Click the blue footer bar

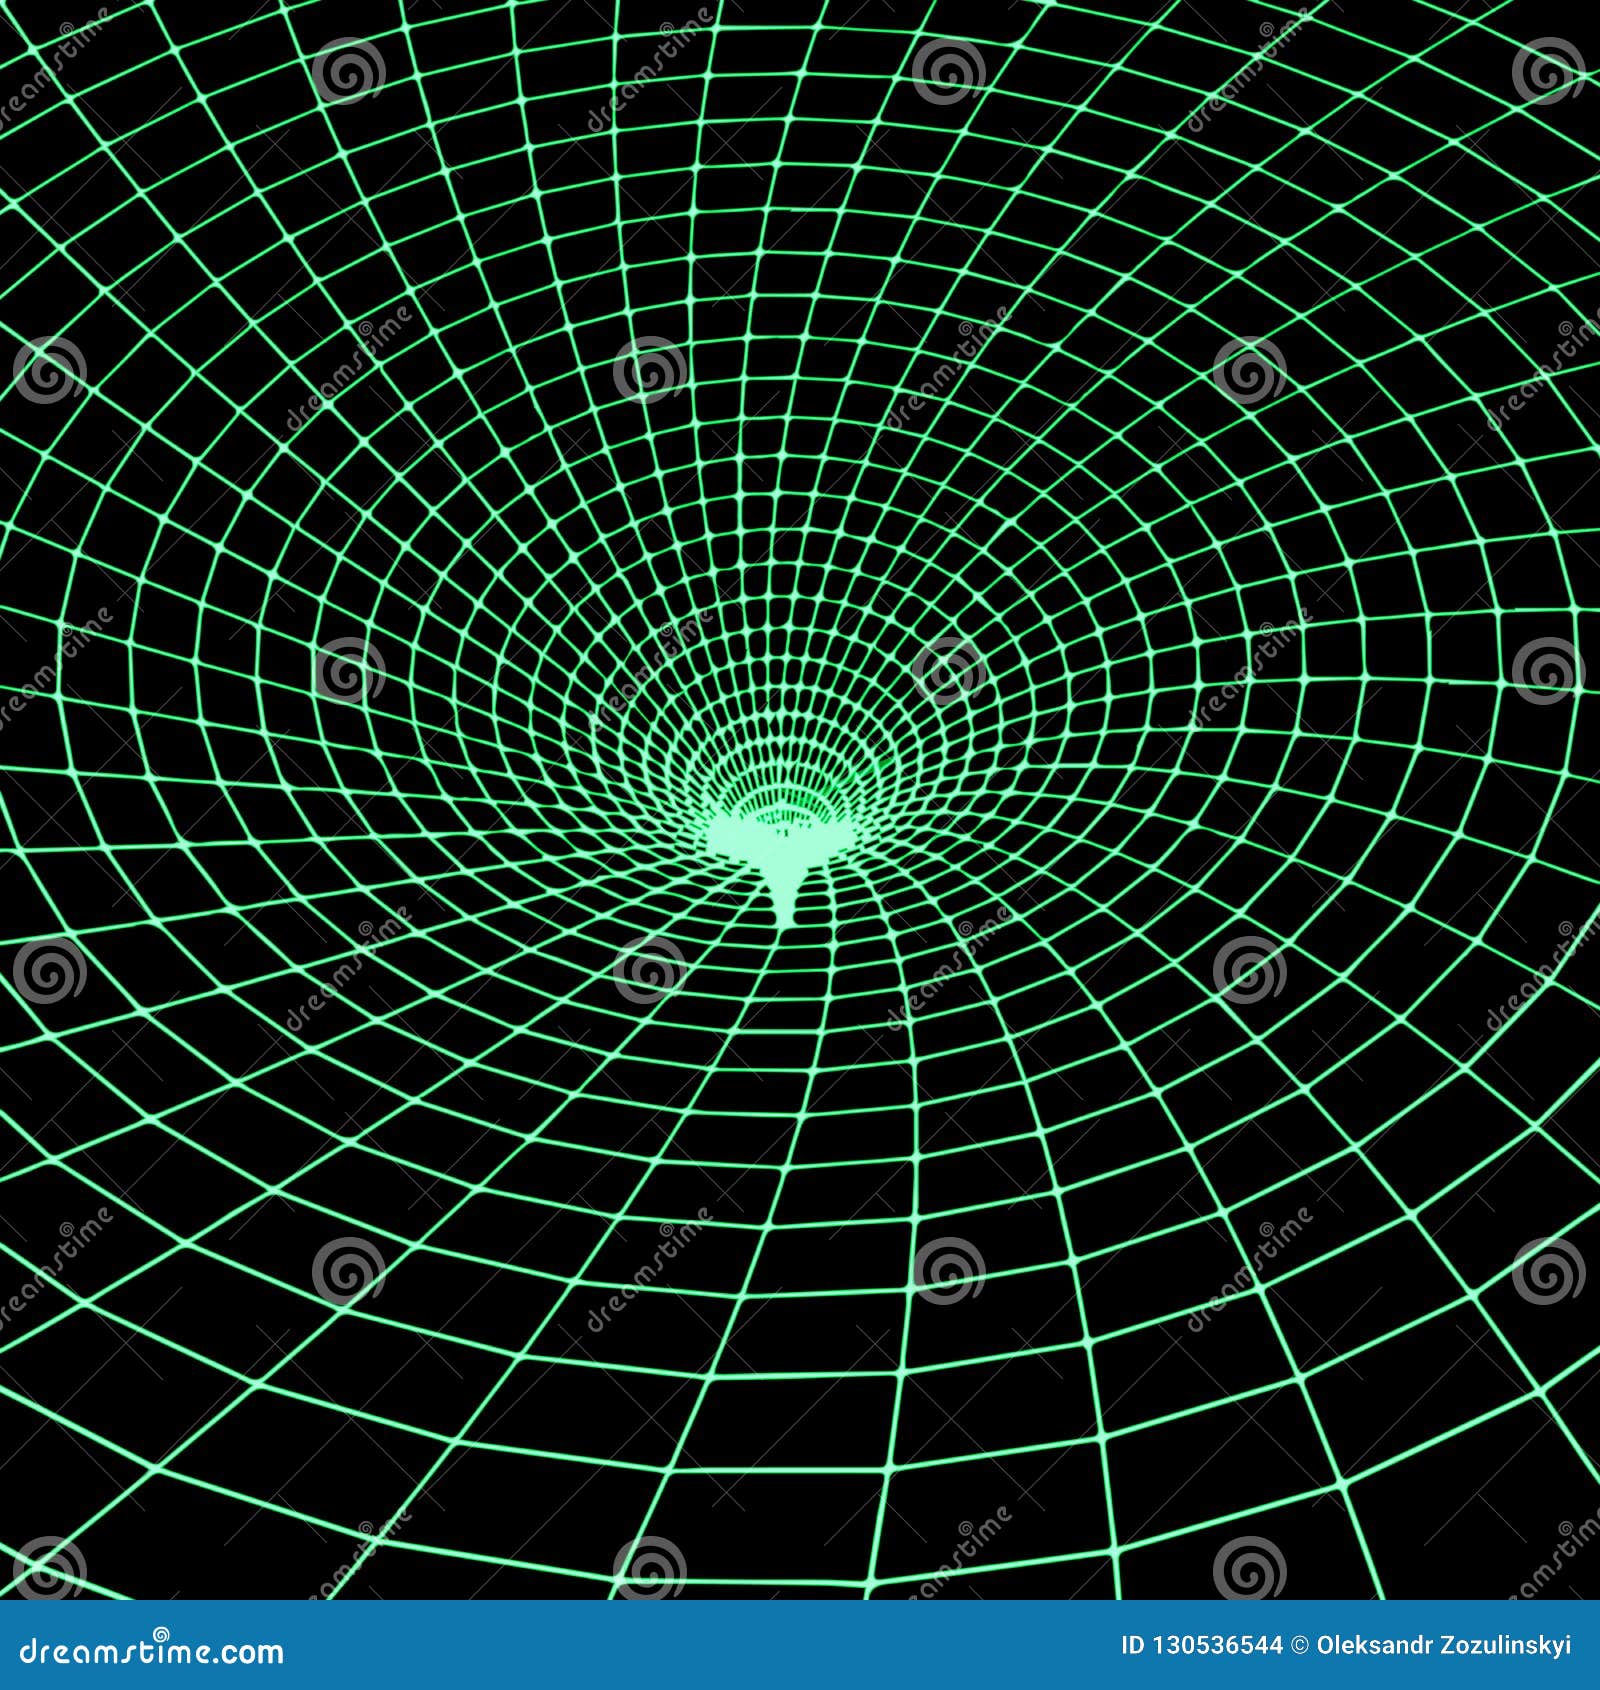(x=800, y=1655)
